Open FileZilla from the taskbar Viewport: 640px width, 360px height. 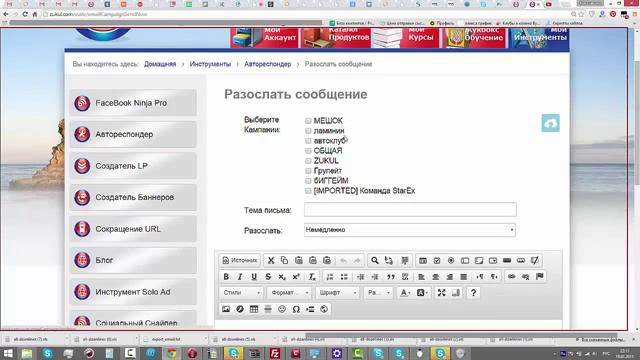(x=275, y=353)
